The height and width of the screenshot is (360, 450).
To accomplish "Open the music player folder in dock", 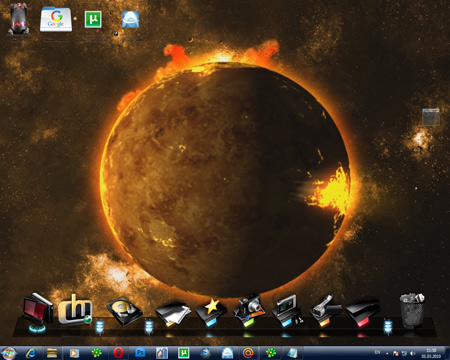I will (287, 311).
